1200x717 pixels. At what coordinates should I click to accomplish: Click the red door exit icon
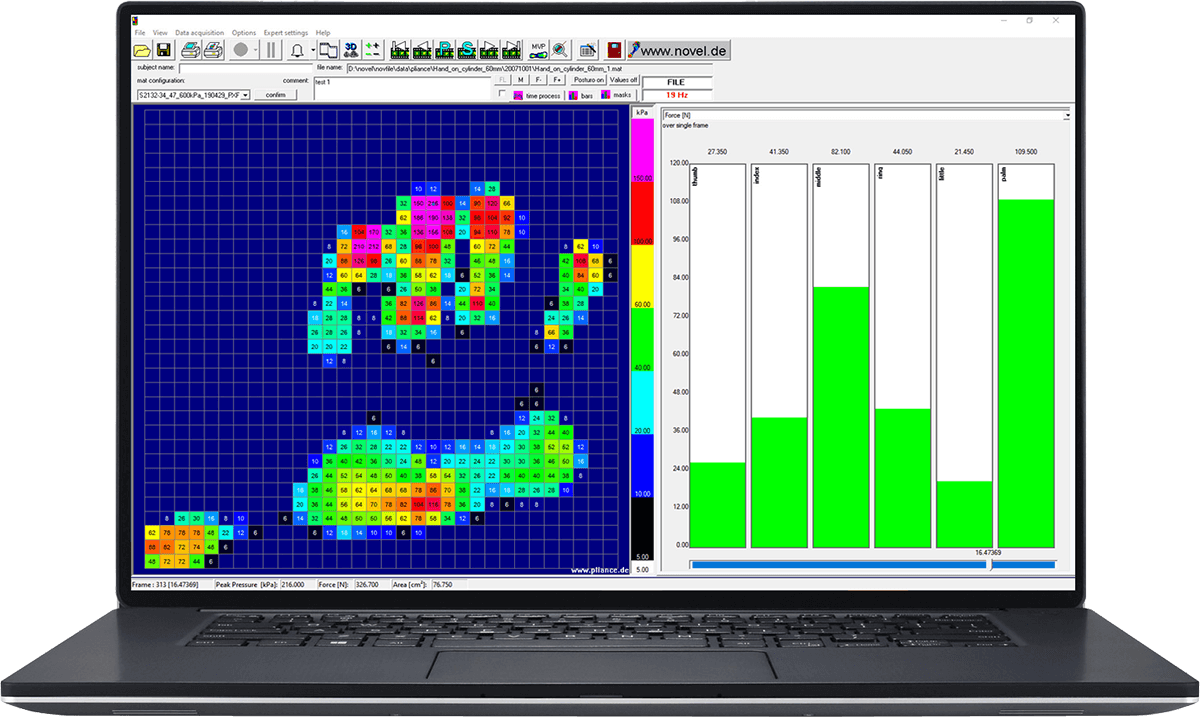click(613, 49)
